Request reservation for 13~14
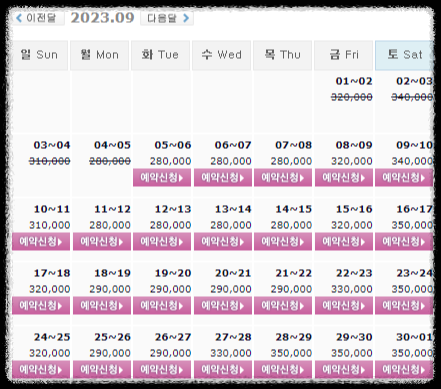Viewport: 441px width, 389px height. [223, 241]
